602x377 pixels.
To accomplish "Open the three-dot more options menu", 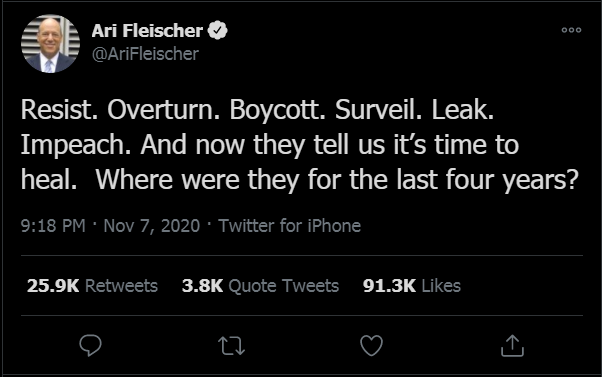I will 571,30.
